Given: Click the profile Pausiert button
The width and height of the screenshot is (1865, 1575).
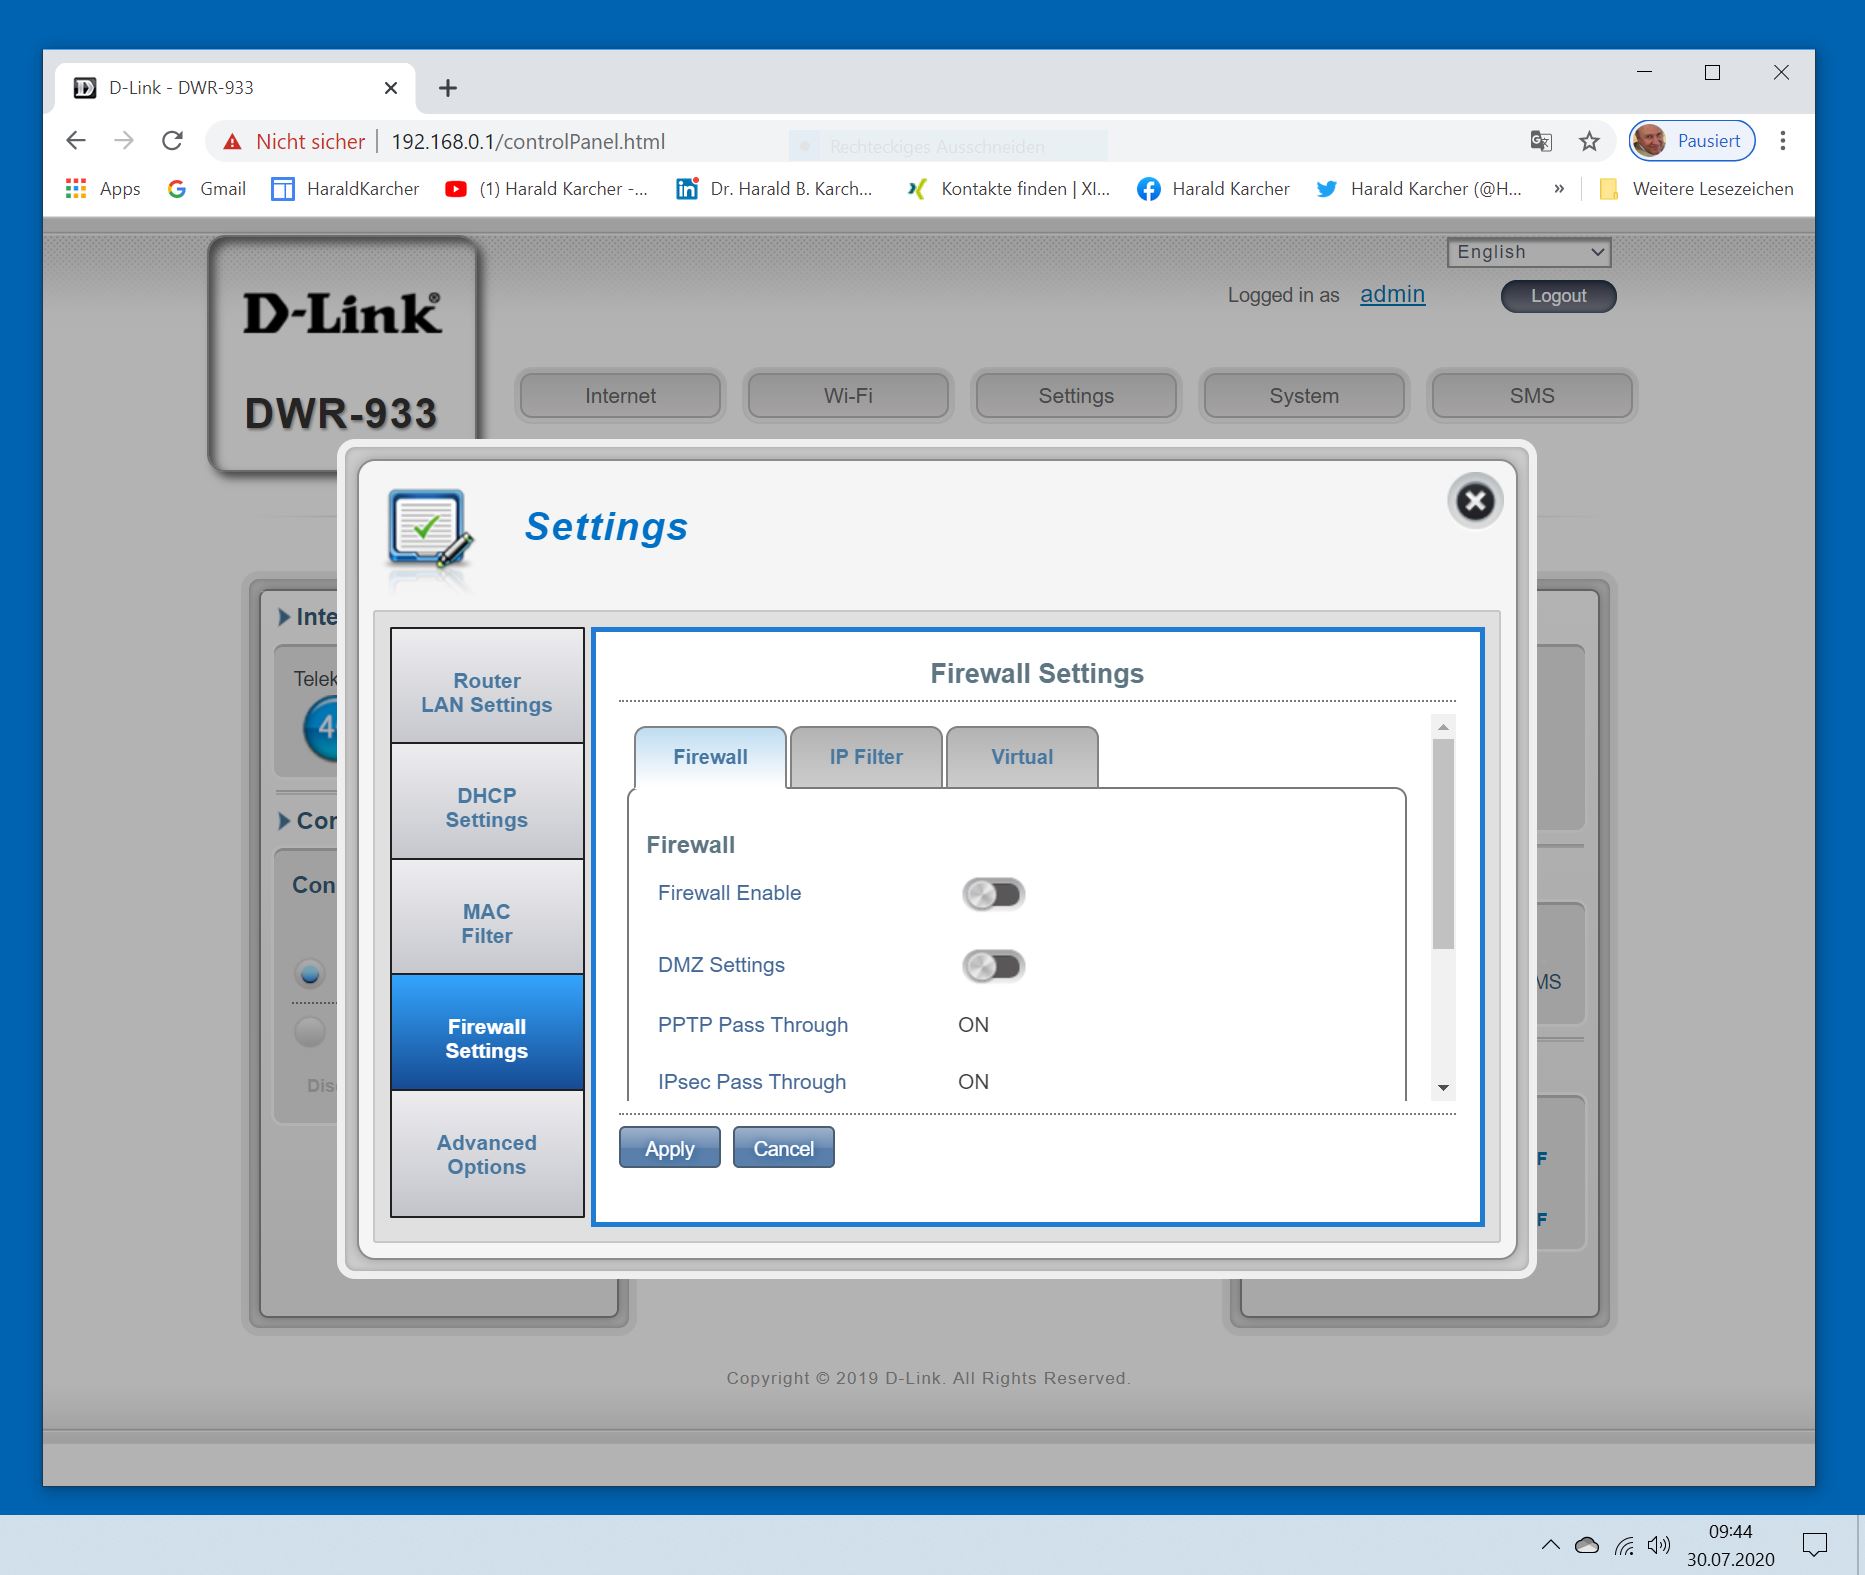Looking at the screenshot, I should 1692,141.
